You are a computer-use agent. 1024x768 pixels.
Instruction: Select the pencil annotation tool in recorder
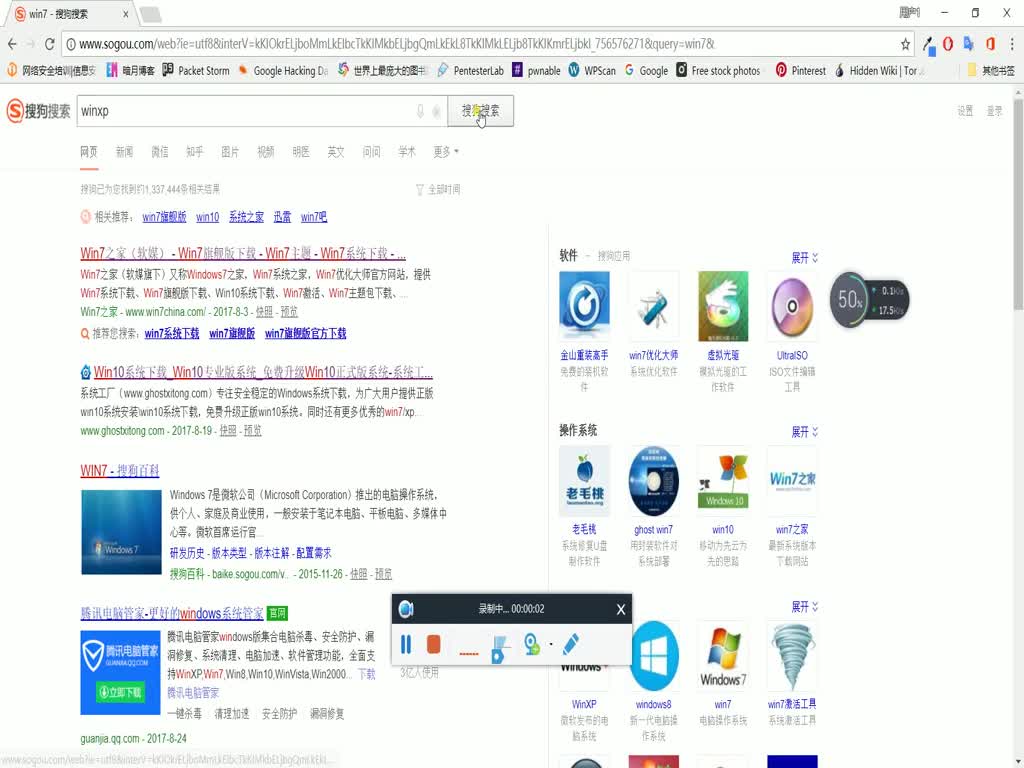click(x=570, y=644)
